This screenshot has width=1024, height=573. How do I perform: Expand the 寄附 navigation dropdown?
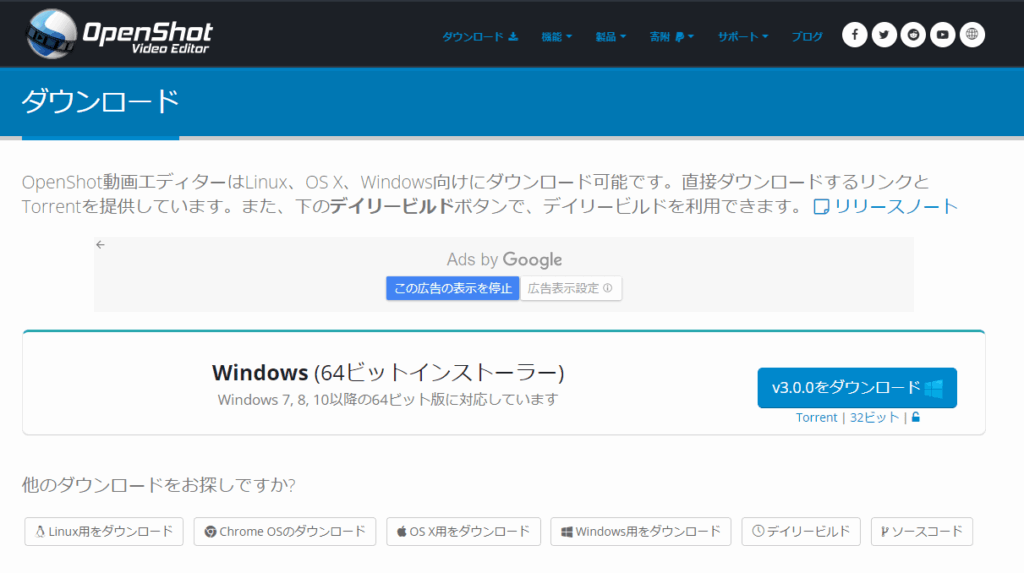(671, 37)
